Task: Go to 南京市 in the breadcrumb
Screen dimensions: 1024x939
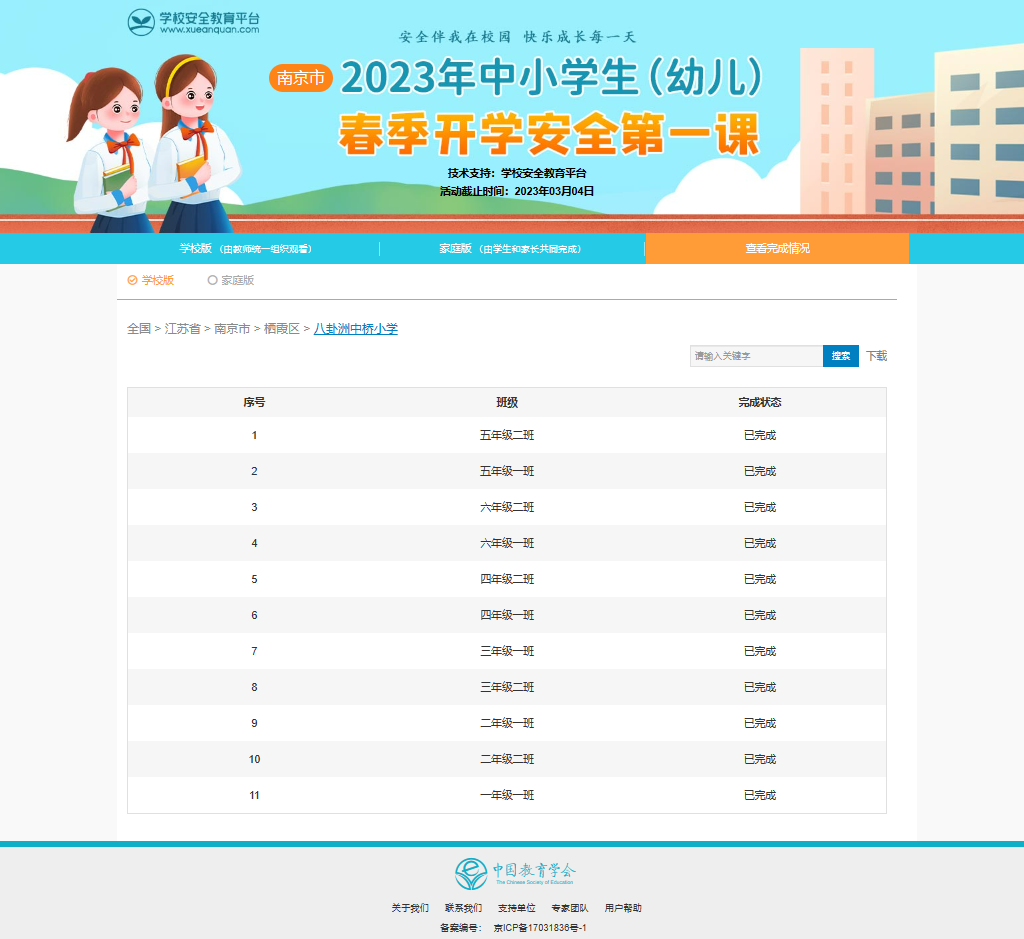Action: click(232, 328)
